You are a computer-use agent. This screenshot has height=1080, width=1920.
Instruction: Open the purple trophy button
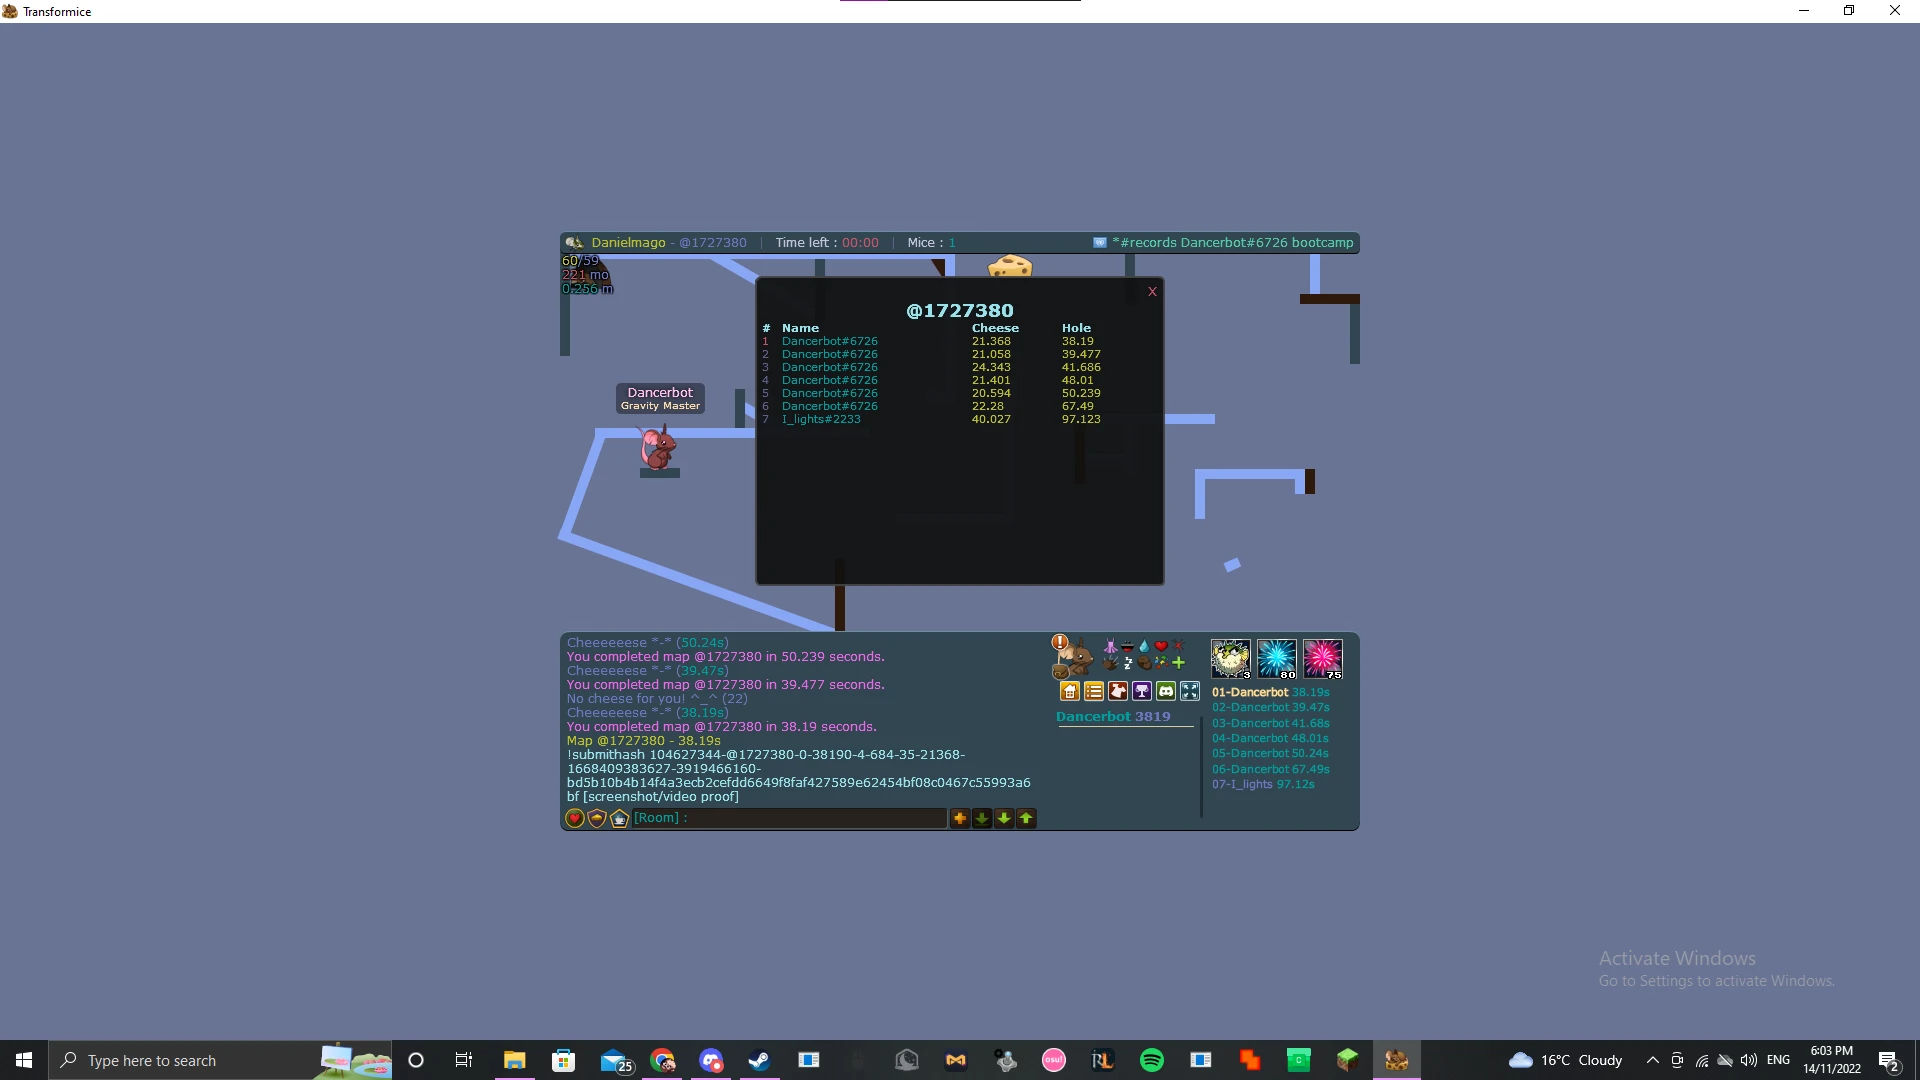(x=1142, y=691)
